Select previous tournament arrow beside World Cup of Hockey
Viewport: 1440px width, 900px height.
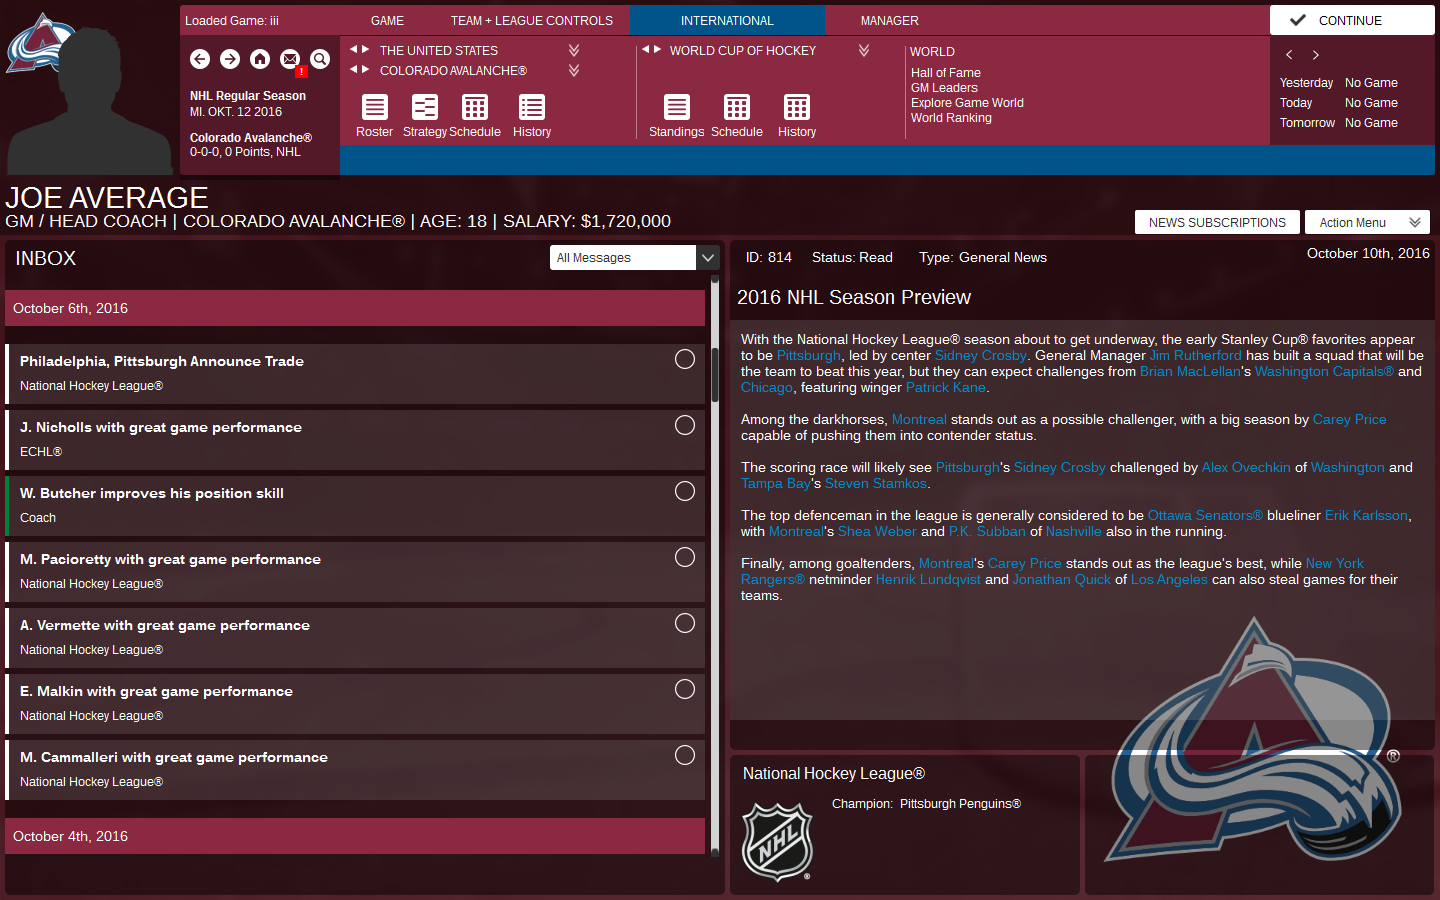[x=646, y=49]
